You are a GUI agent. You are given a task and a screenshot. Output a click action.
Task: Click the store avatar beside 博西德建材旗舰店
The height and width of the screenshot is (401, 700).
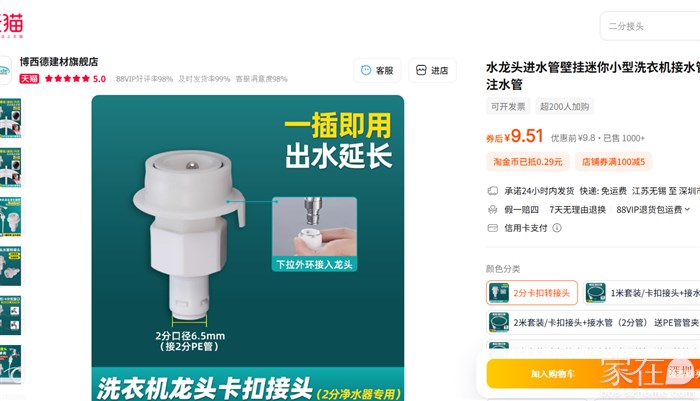(5, 70)
